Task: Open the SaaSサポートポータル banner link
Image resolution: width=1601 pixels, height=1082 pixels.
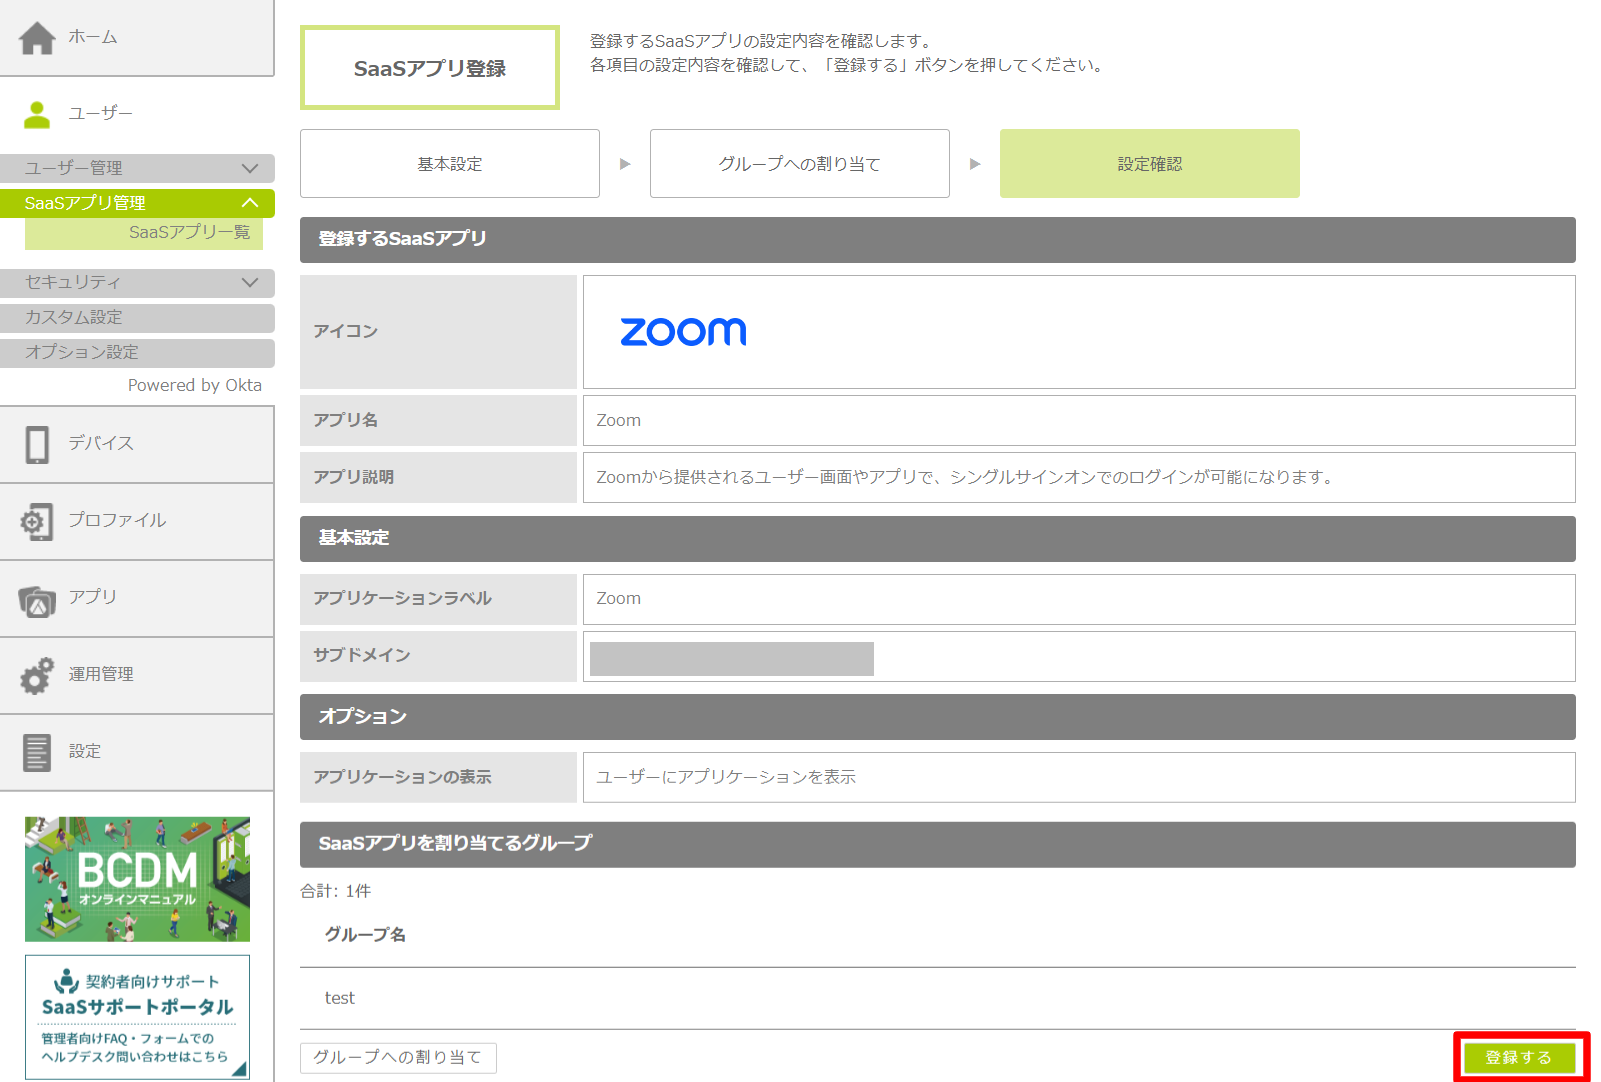Action: click(x=137, y=1017)
